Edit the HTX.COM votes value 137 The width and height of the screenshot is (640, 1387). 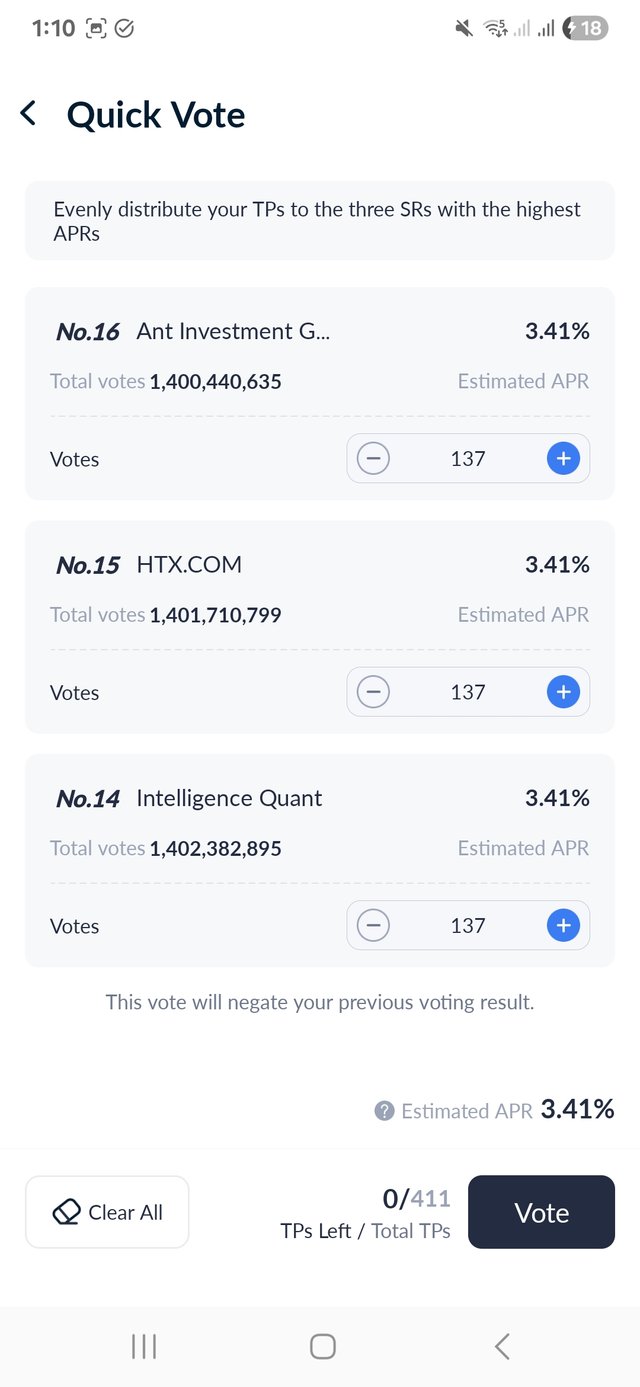468,692
